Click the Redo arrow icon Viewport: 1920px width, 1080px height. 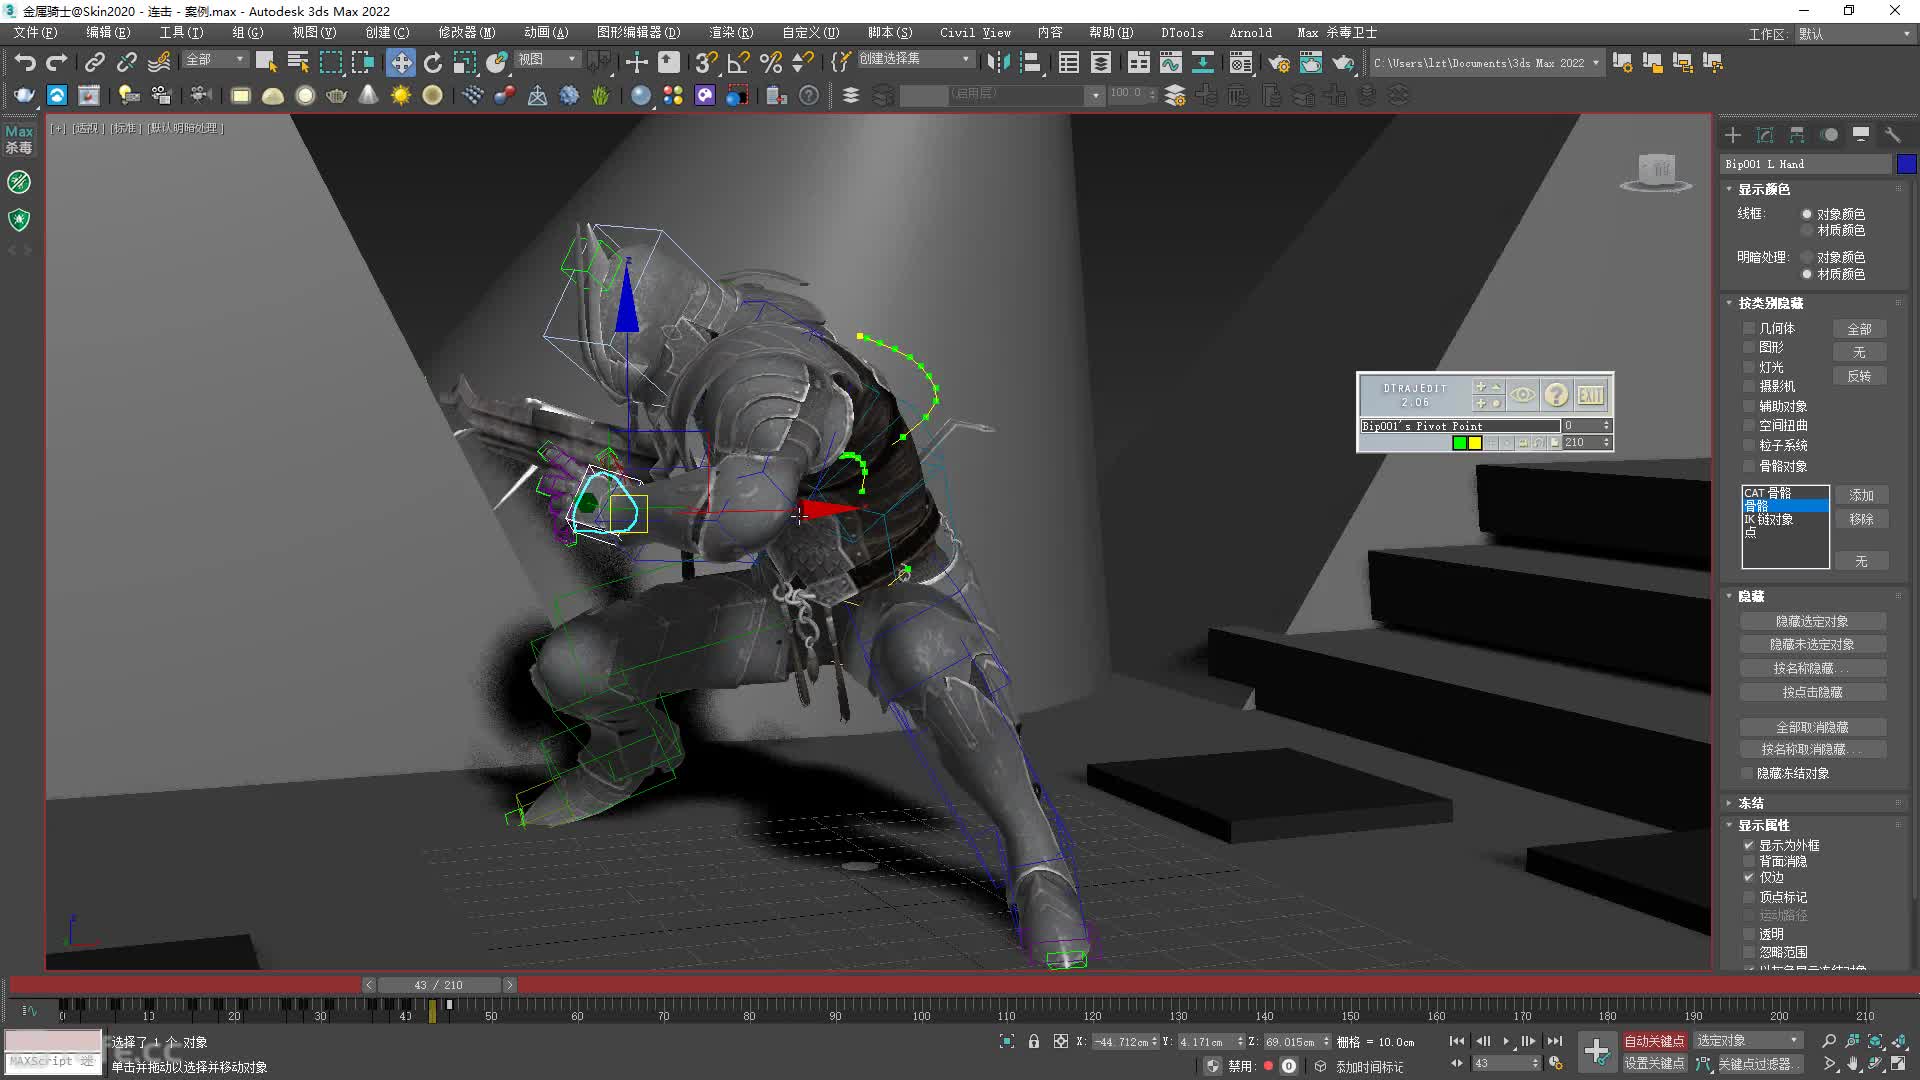point(57,62)
